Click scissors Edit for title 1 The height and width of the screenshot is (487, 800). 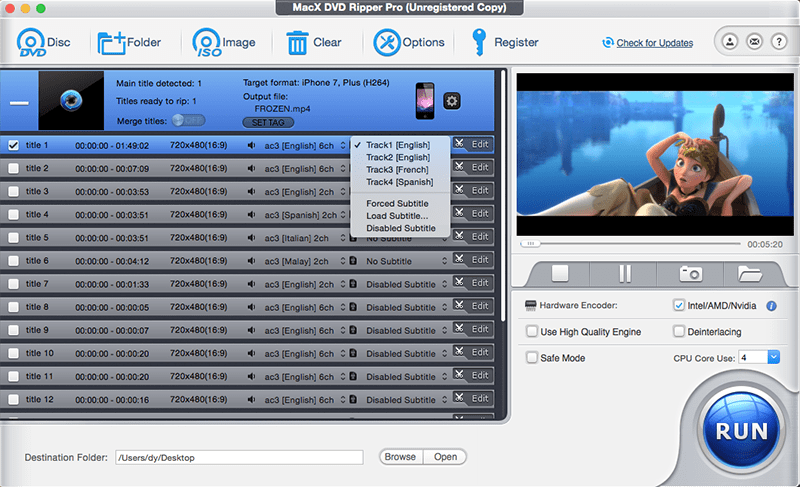(x=473, y=144)
